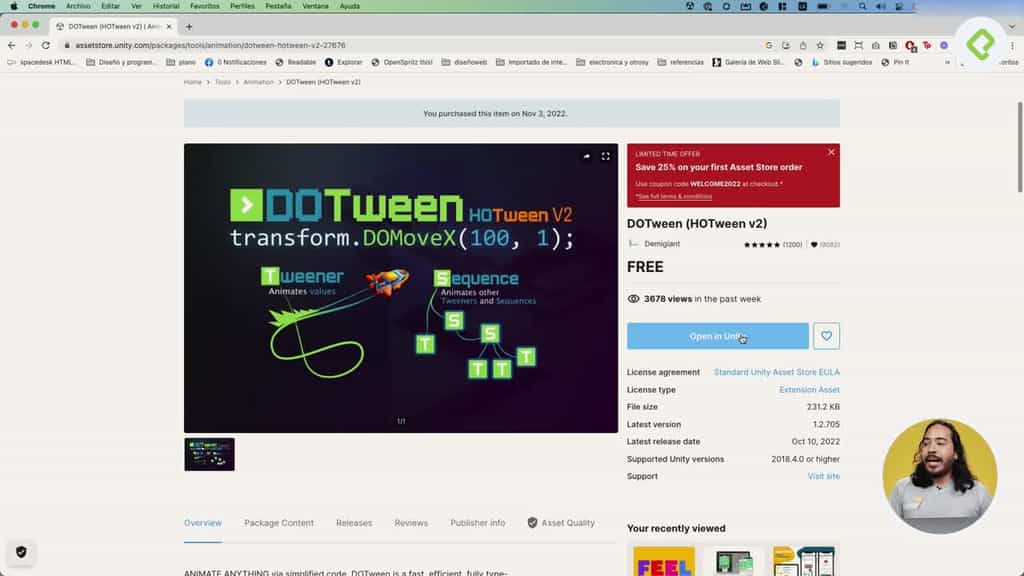Add DOTween to favorites with heart button
The height and width of the screenshot is (576, 1024).
[826, 336]
